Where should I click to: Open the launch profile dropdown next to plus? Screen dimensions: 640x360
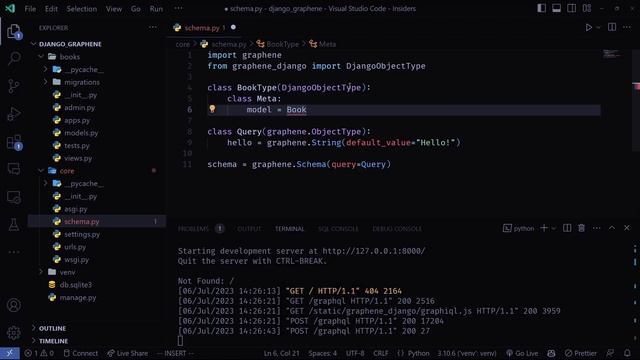[553, 229]
